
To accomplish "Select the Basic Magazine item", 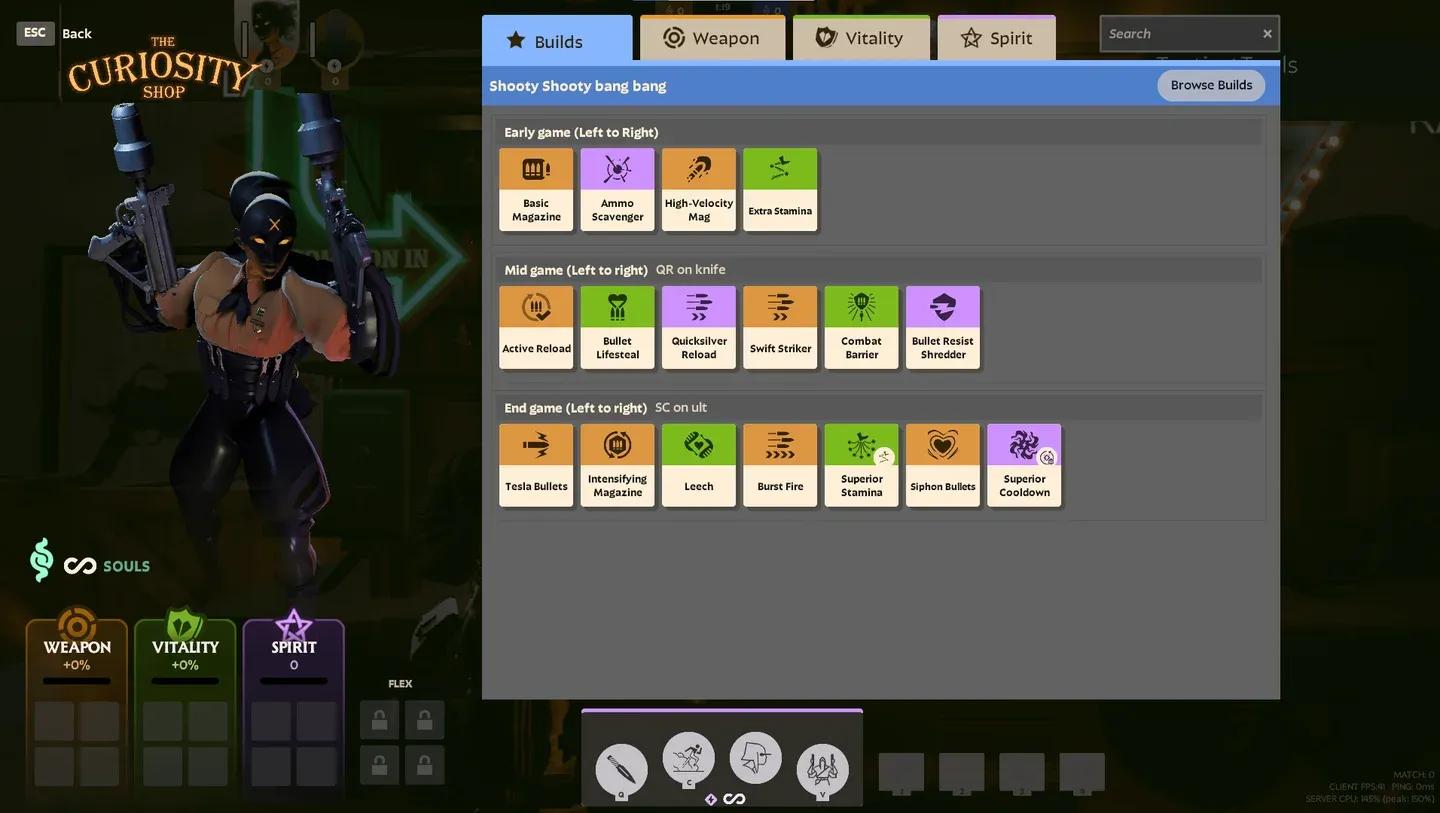I will point(536,190).
